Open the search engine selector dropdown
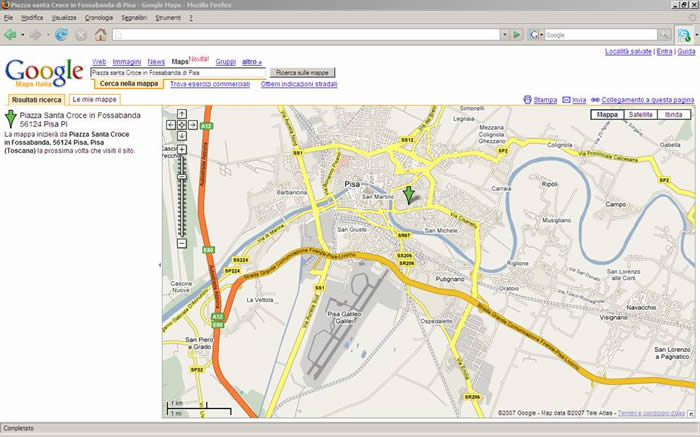700x437 pixels. 542,35
